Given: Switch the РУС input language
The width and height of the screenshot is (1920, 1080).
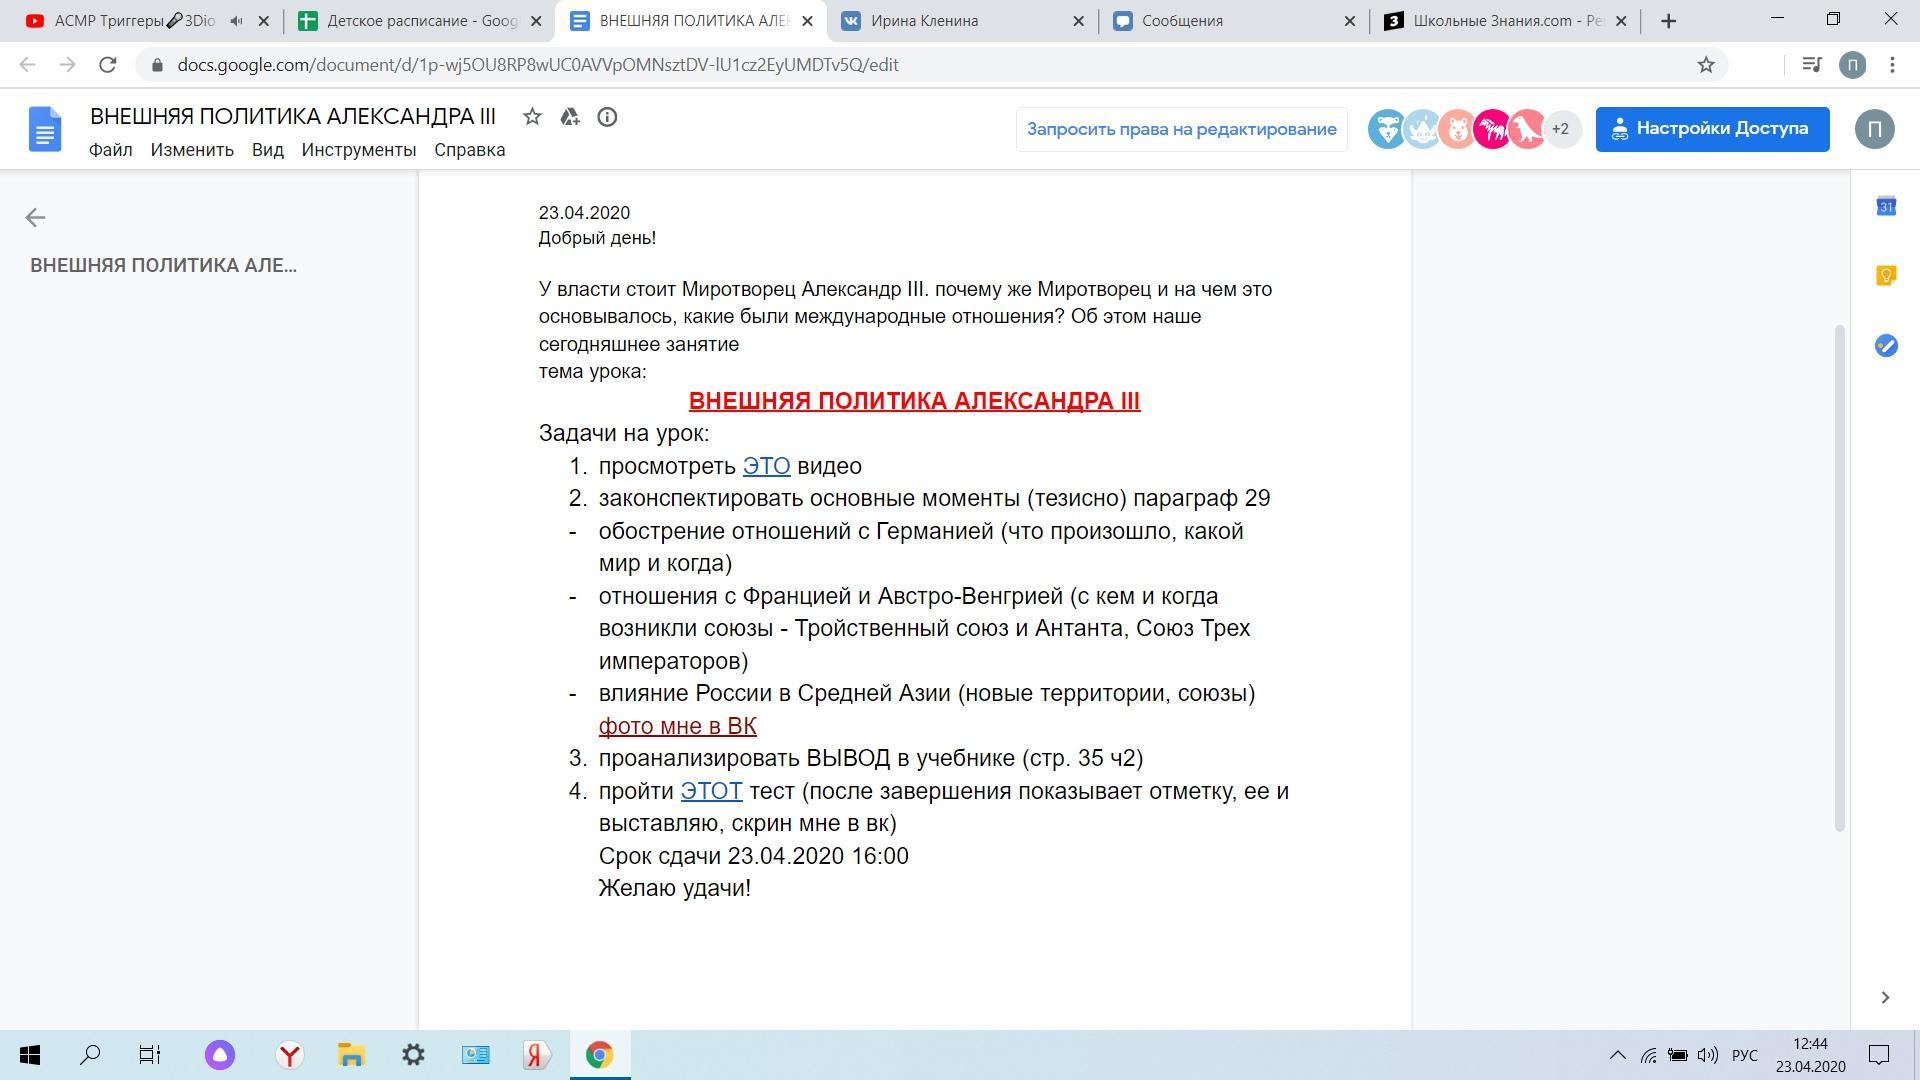Looking at the screenshot, I should pos(1745,1055).
